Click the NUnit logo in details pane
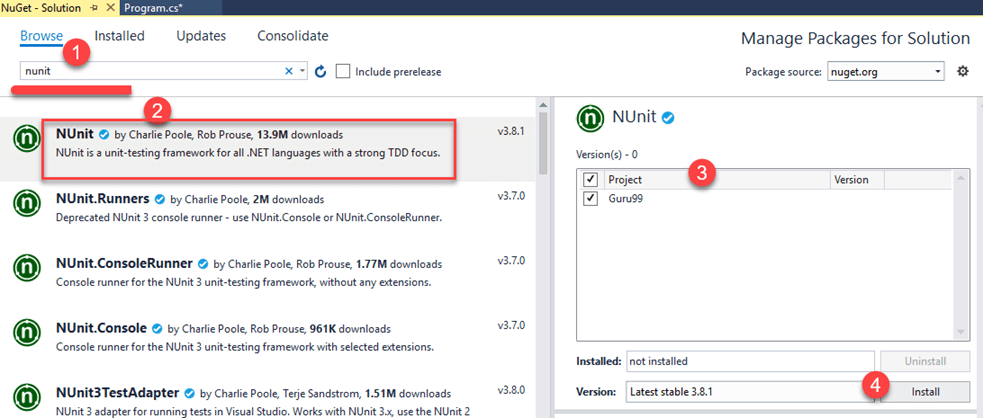 pos(592,118)
